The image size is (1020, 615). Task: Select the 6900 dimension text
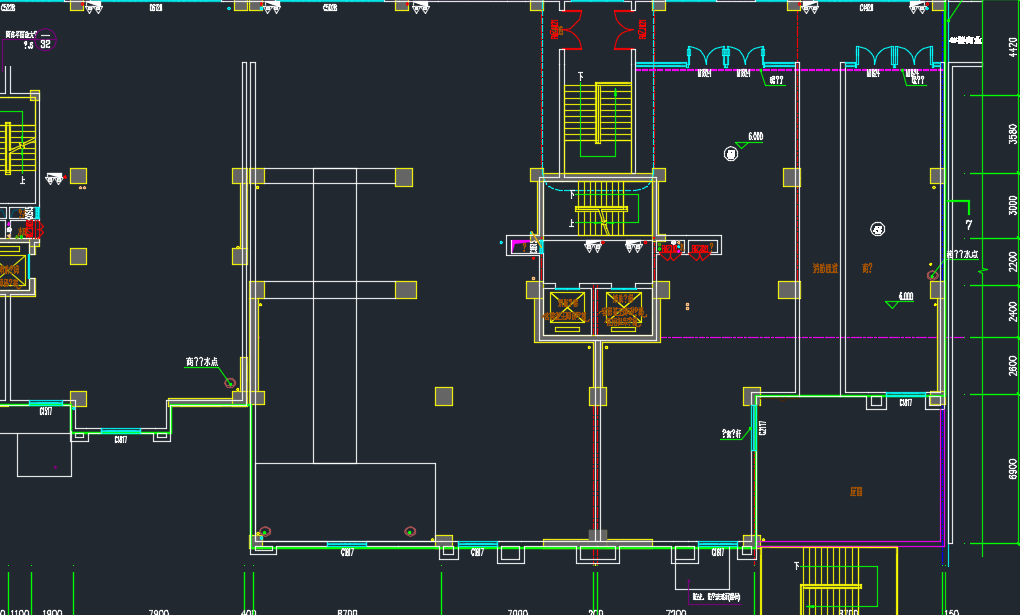coord(1013,468)
